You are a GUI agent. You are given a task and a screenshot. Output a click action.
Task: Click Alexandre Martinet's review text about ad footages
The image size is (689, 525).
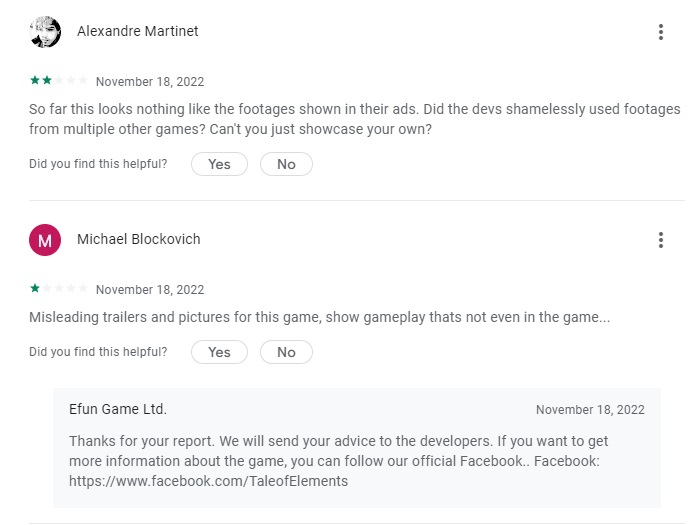click(x=354, y=119)
